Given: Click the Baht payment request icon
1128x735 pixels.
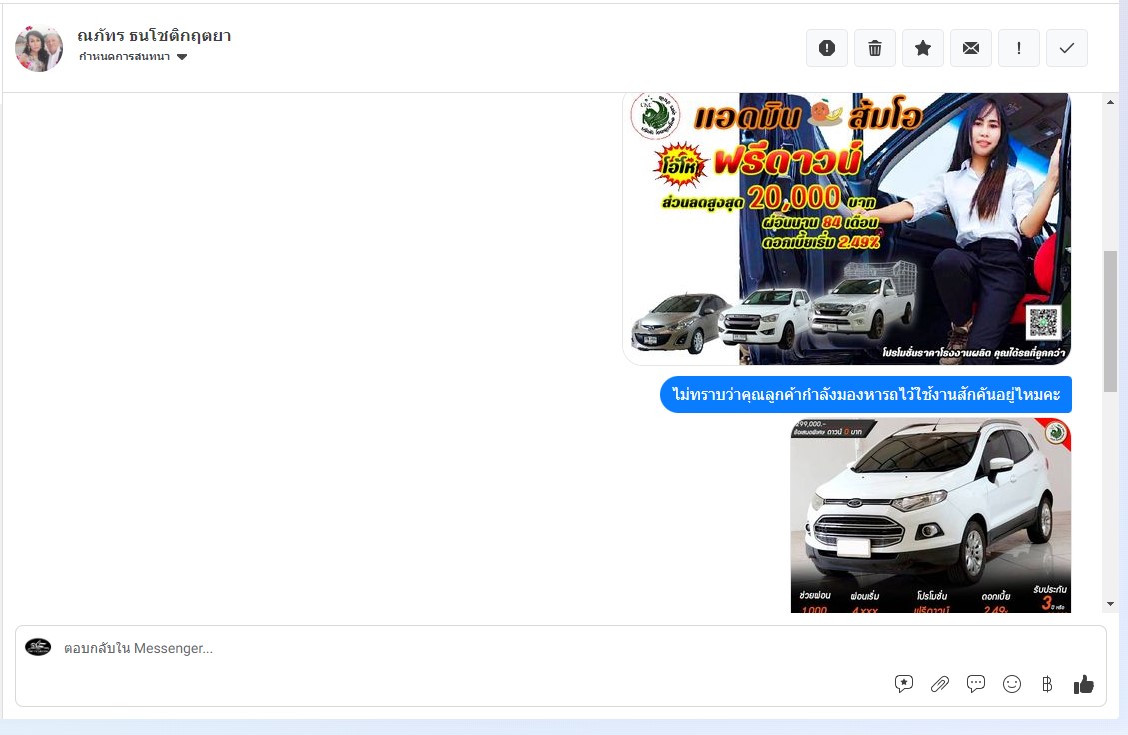Looking at the screenshot, I should (x=1047, y=684).
